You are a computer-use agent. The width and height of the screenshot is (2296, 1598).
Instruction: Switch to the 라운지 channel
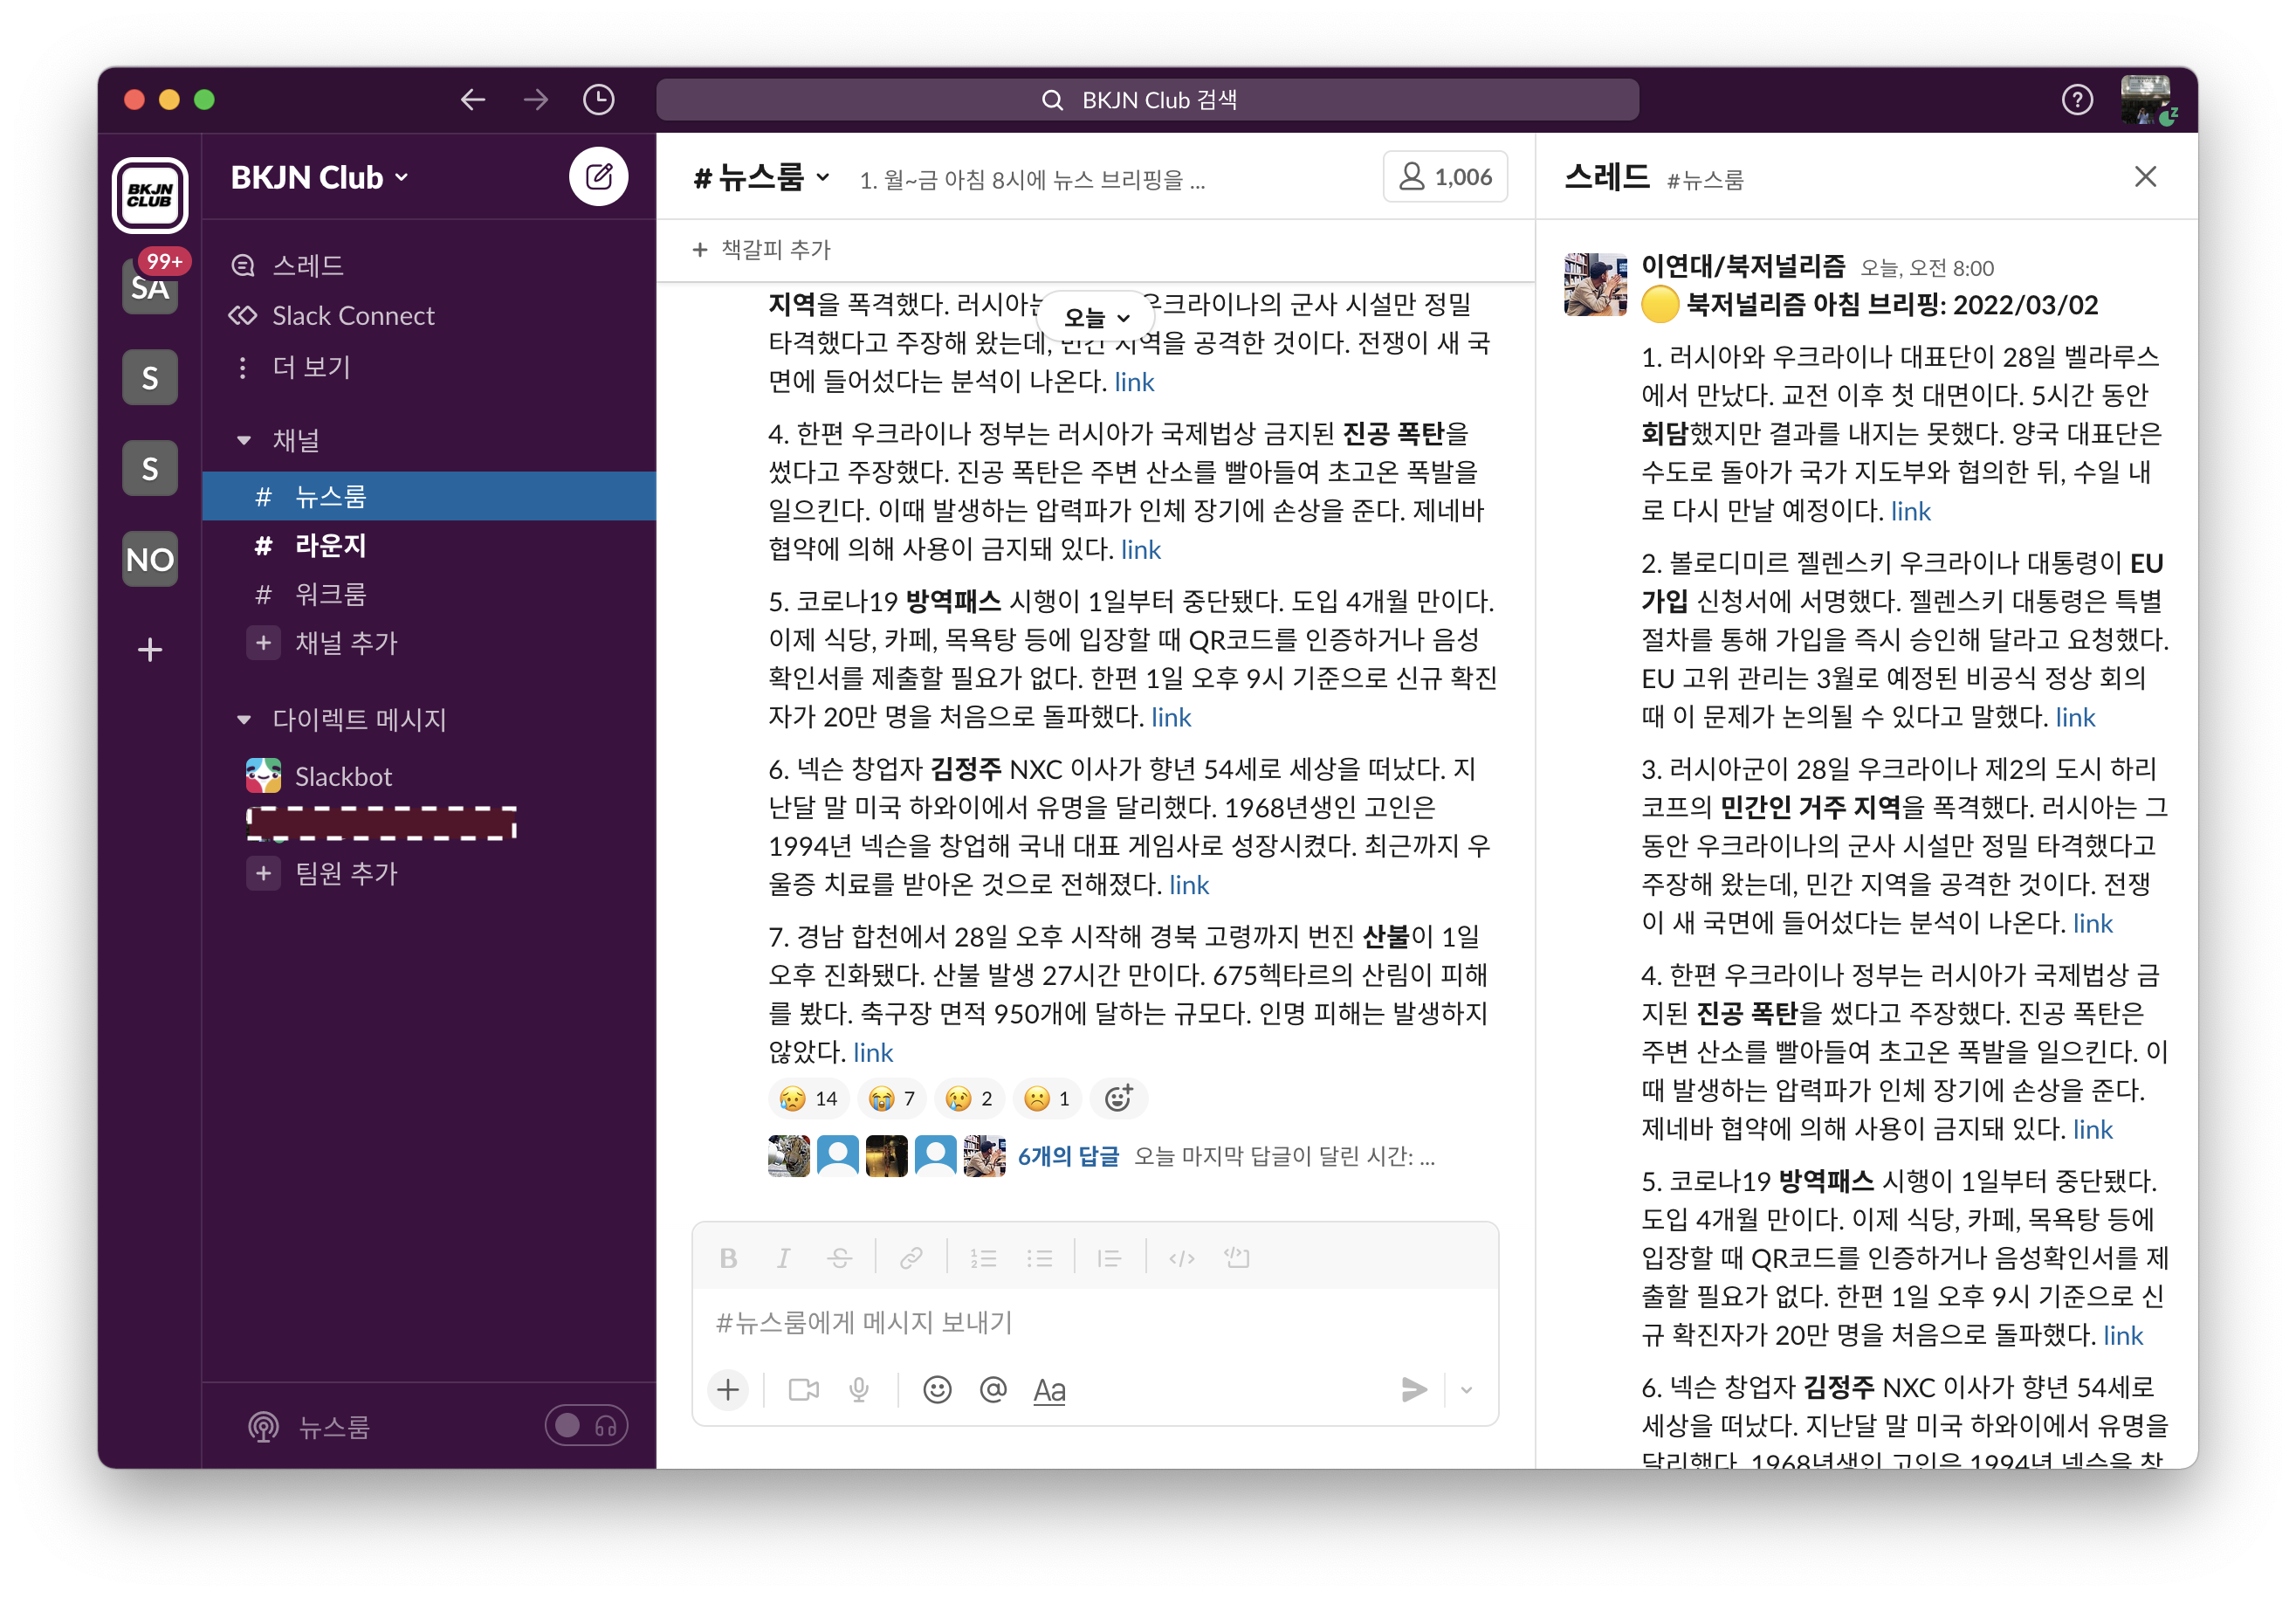point(330,545)
